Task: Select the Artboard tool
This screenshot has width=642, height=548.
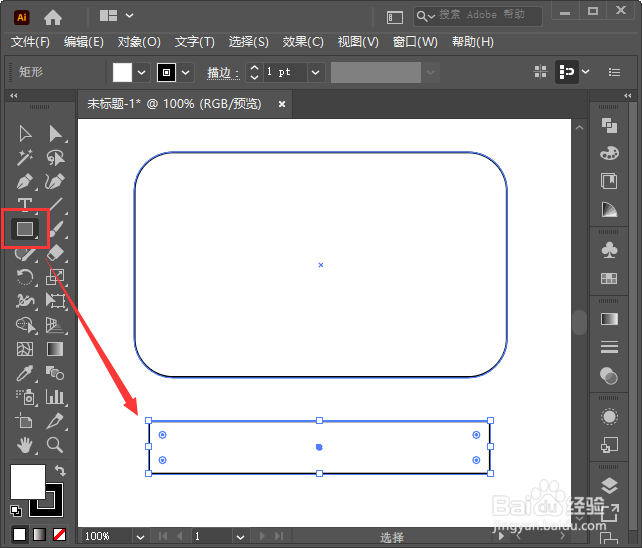Action: coord(24,421)
